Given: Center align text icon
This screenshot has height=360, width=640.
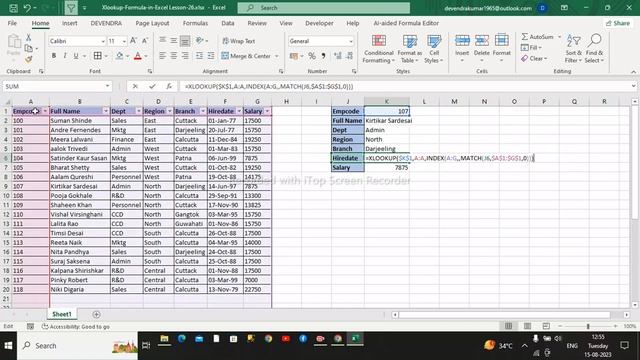Looking at the screenshot, I should pyautogui.click(x=173, y=56).
